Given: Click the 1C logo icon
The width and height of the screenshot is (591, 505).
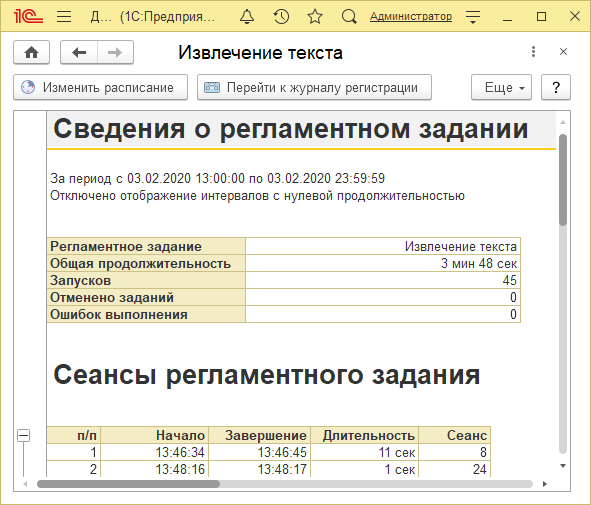Looking at the screenshot, I should point(28,17).
